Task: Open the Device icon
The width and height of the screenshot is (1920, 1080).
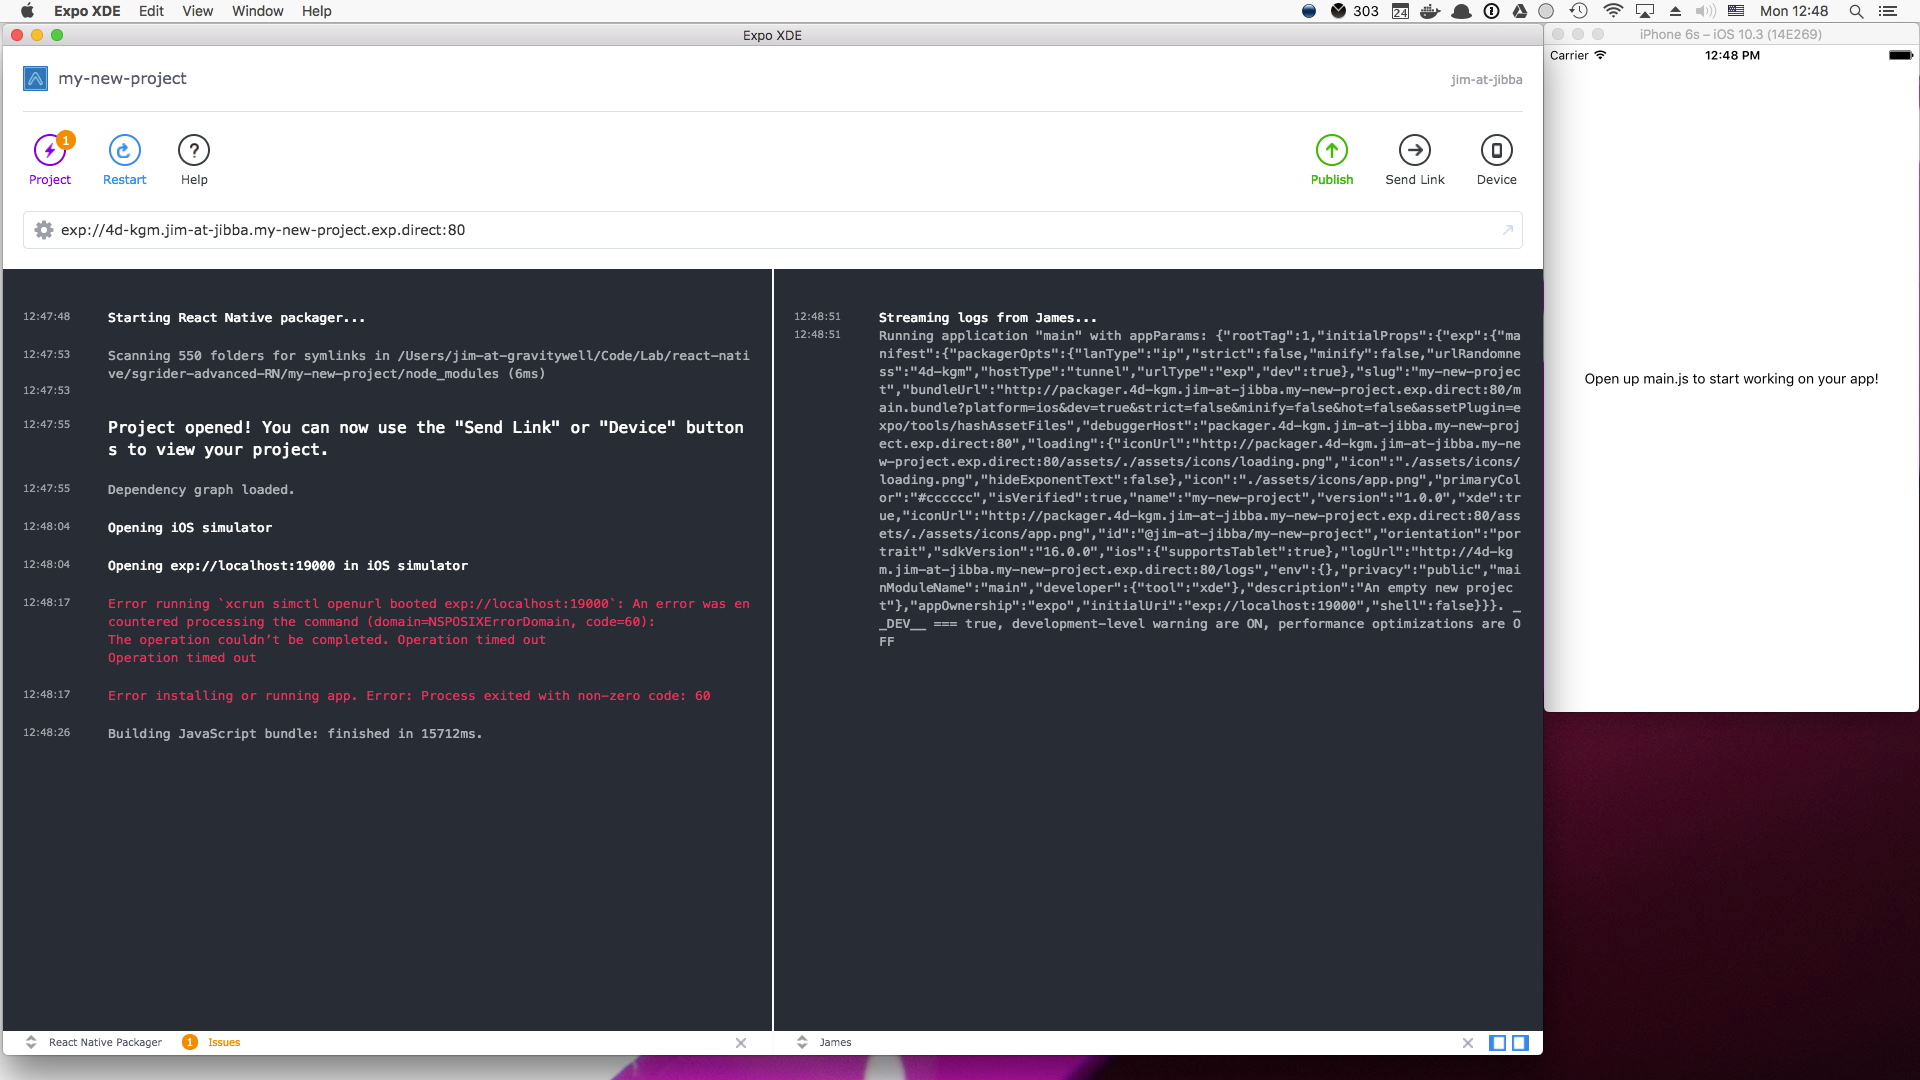Action: [x=1496, y=151]
